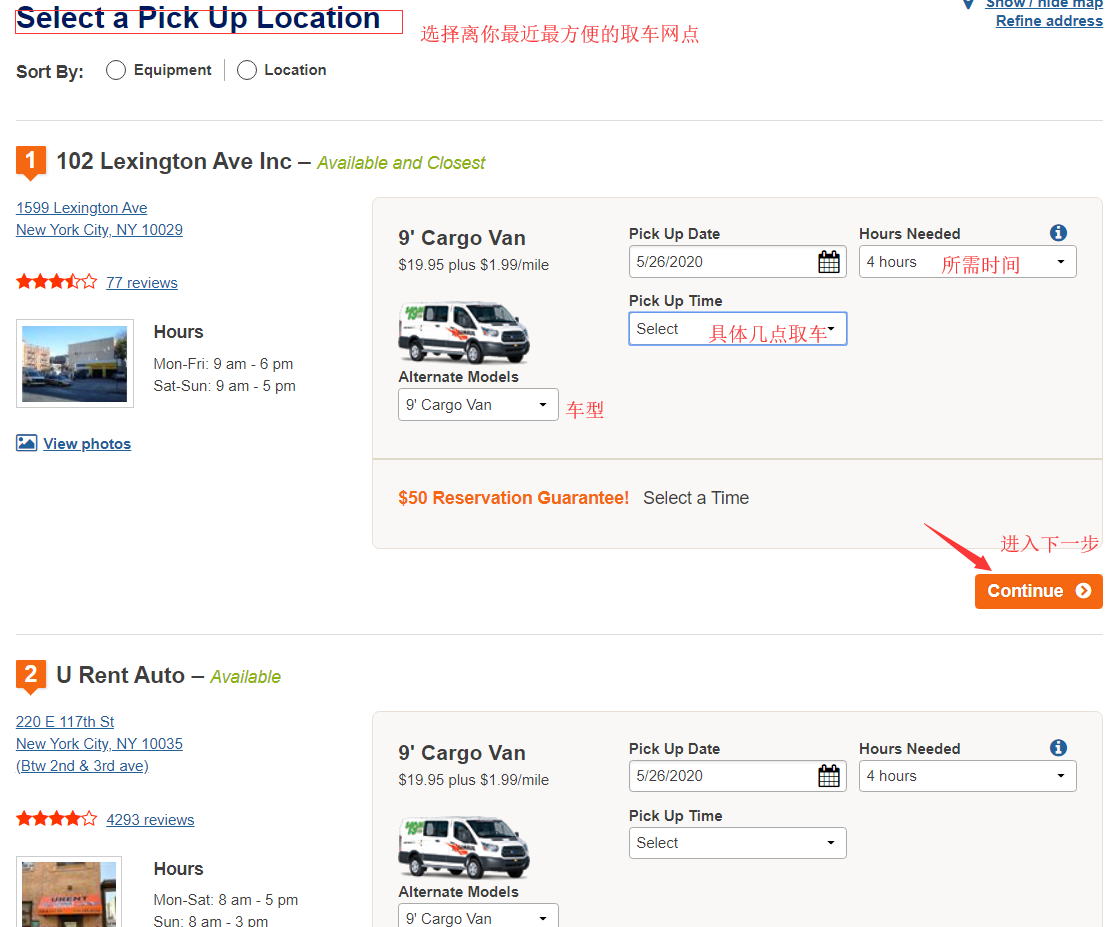
Task: Expand Pick Up Time dropdown for 102 Lexington
Action: coord(737,329)
